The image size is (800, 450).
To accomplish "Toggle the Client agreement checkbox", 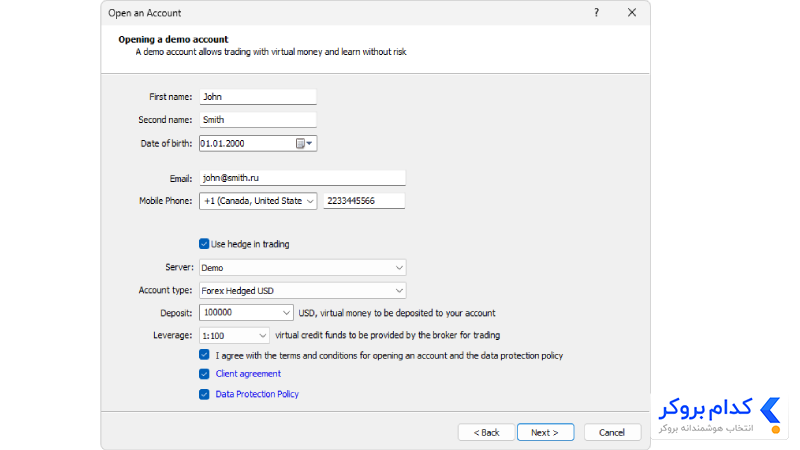I will 204,374.
